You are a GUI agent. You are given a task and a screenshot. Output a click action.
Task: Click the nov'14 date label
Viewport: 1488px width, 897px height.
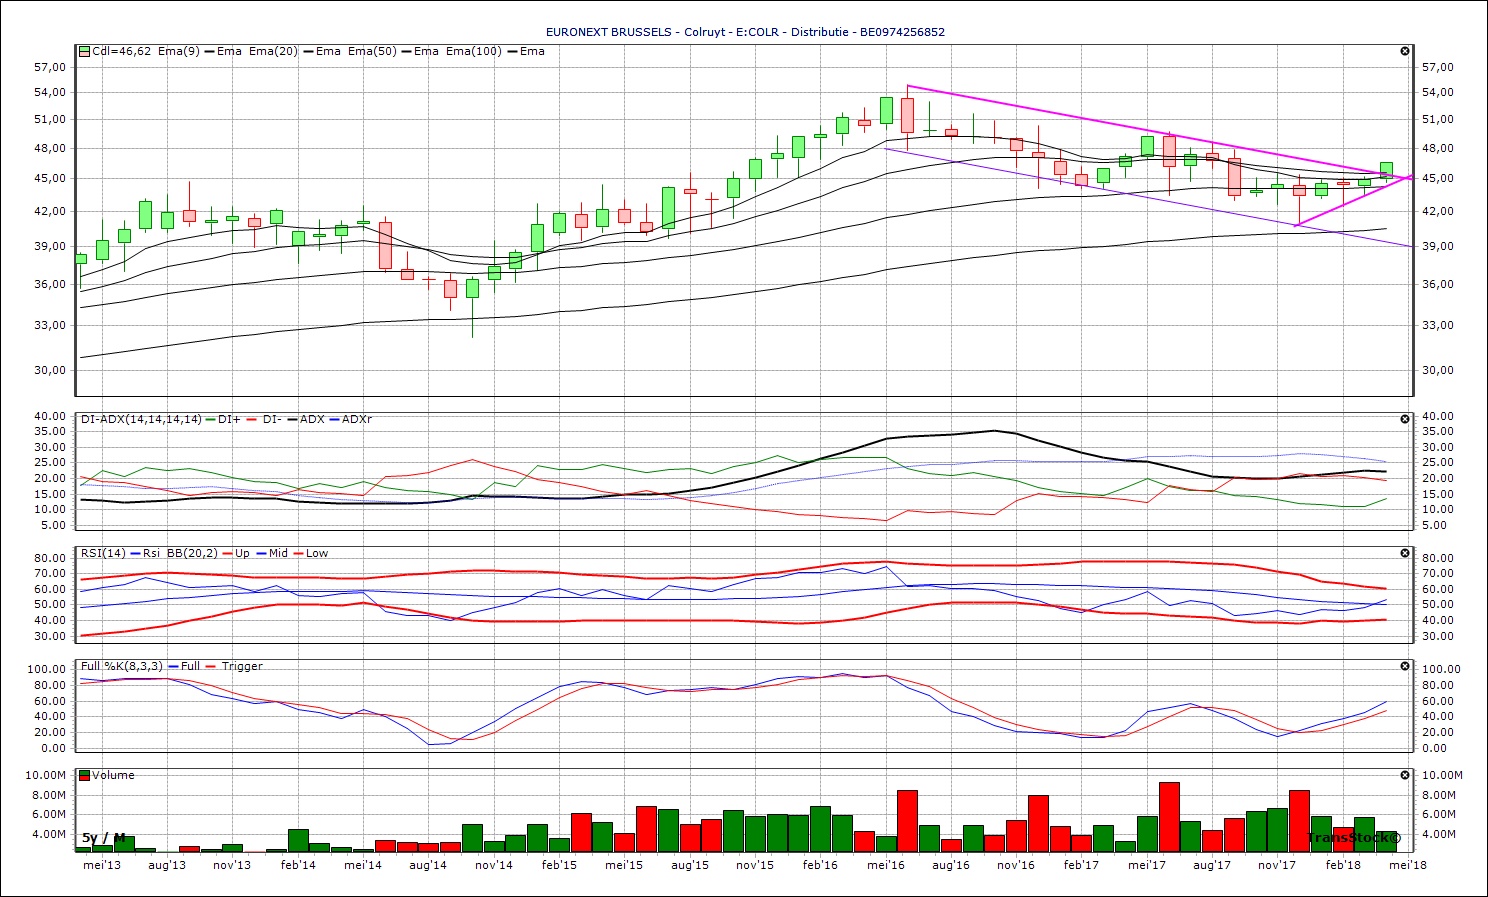(x=494, y=865)
